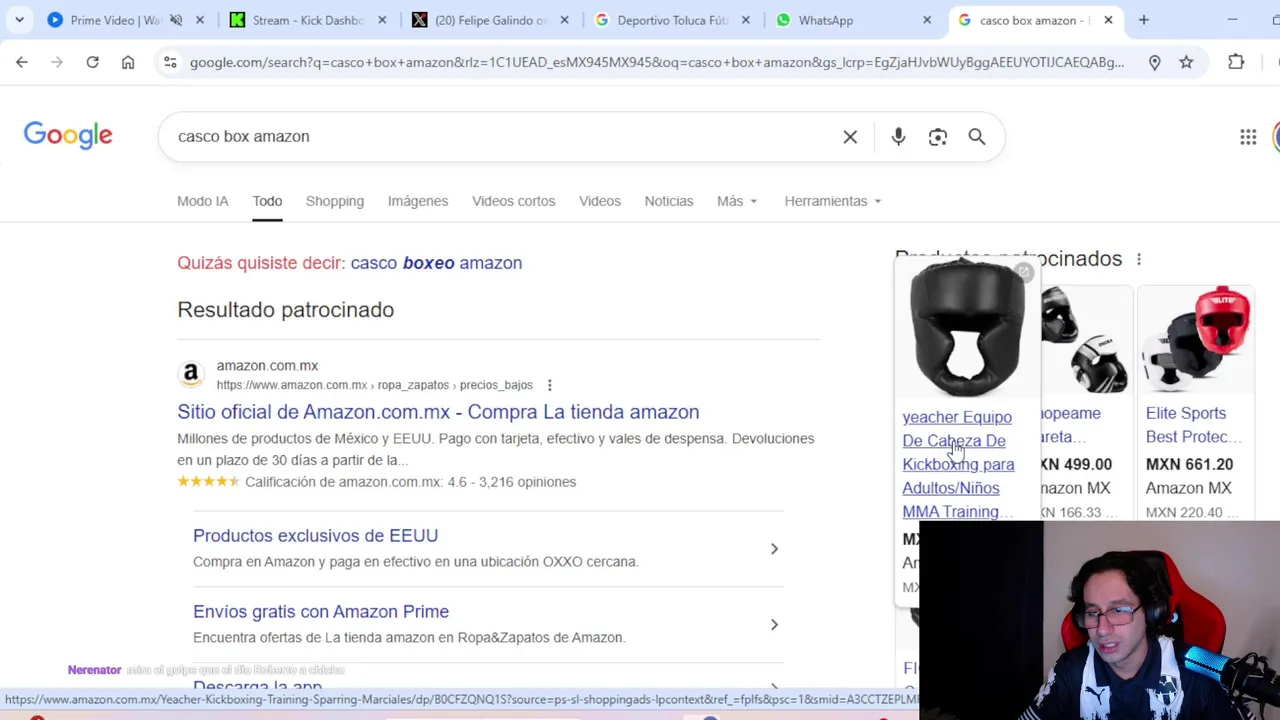1280x720 pixels.
Task: Open the browser home page icon
Action: tap(128, 62)
